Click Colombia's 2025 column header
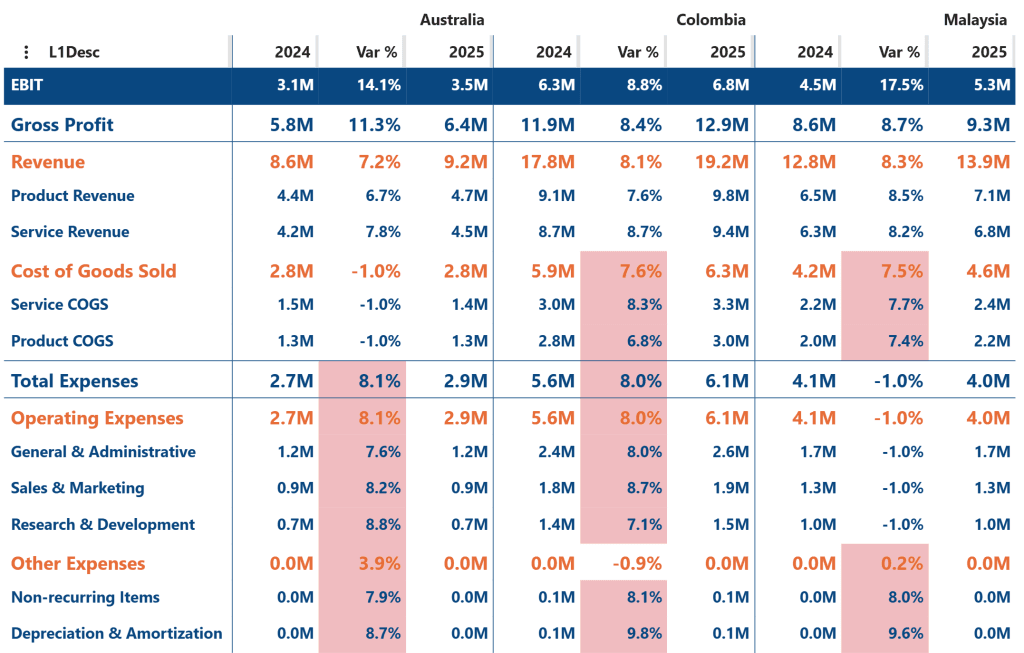Screen dimensions: 1024x653 point(728,52)
